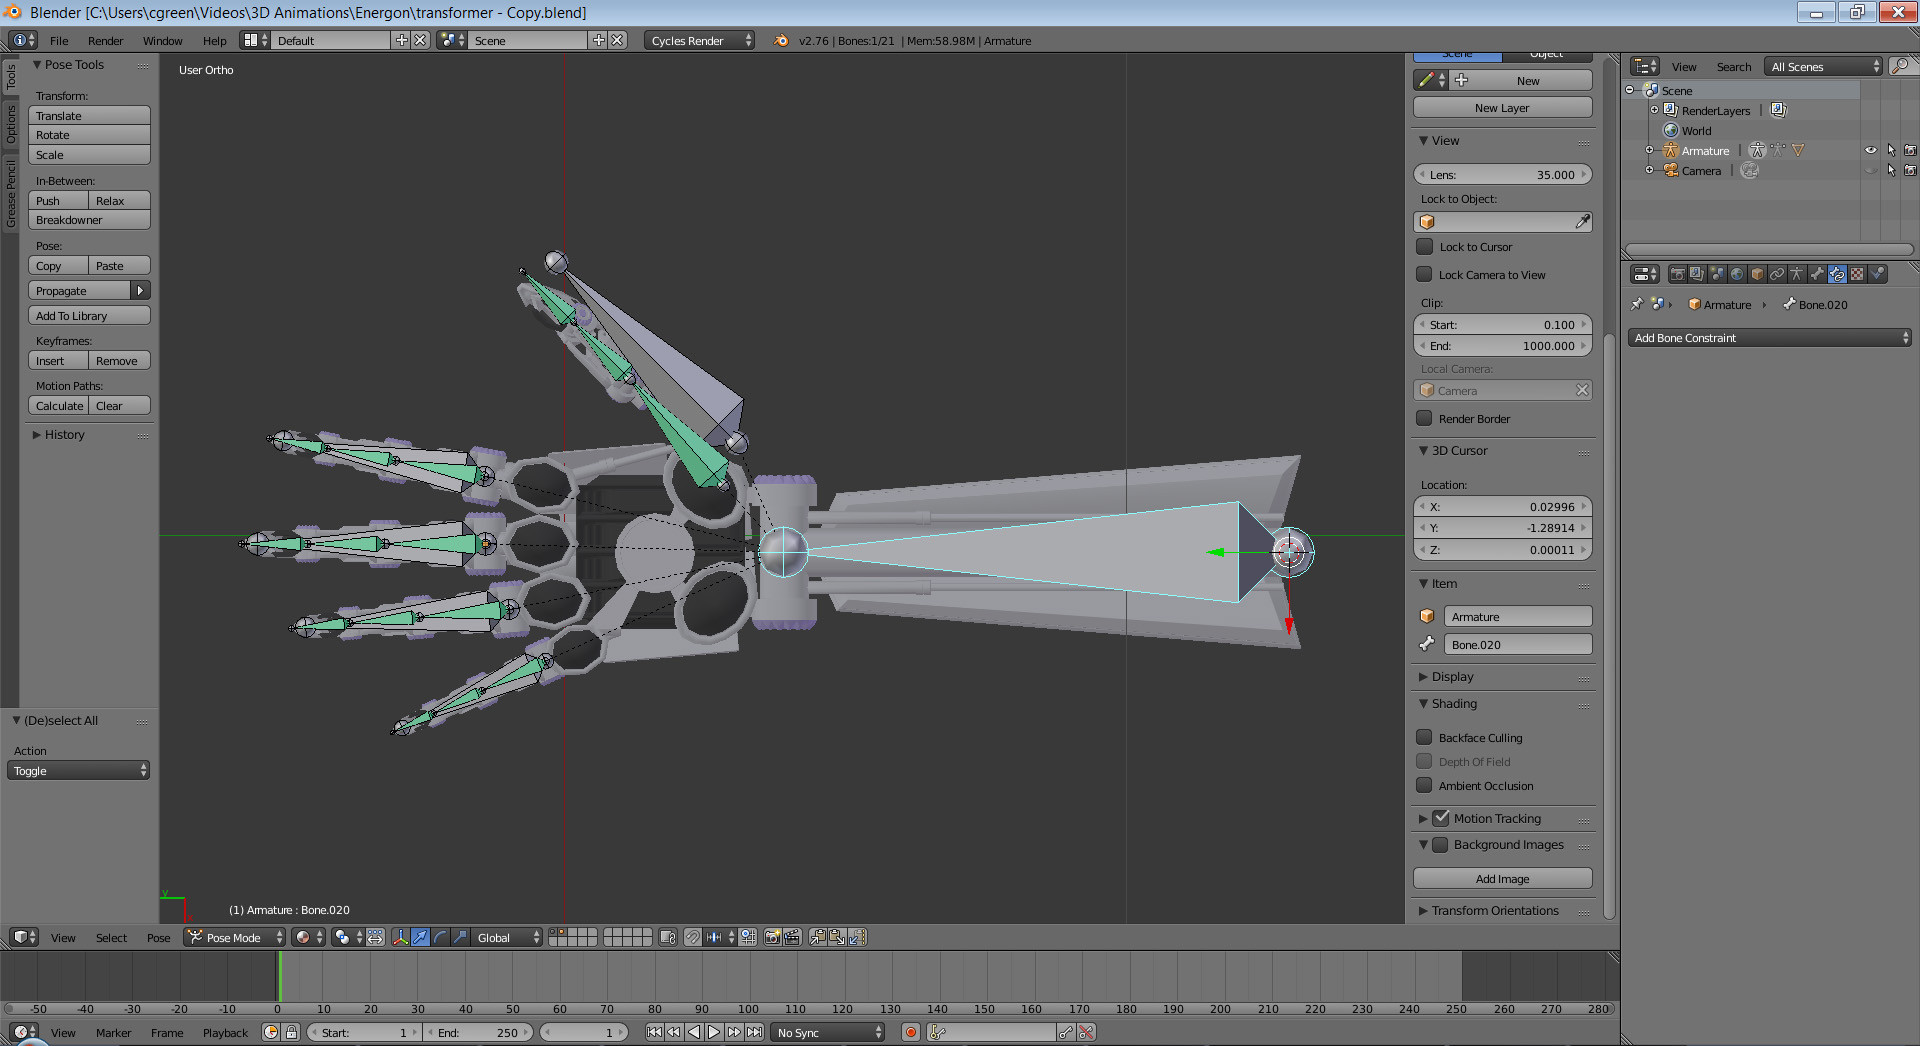Expand the Armature item in the Outliner

coord(1649,150)
